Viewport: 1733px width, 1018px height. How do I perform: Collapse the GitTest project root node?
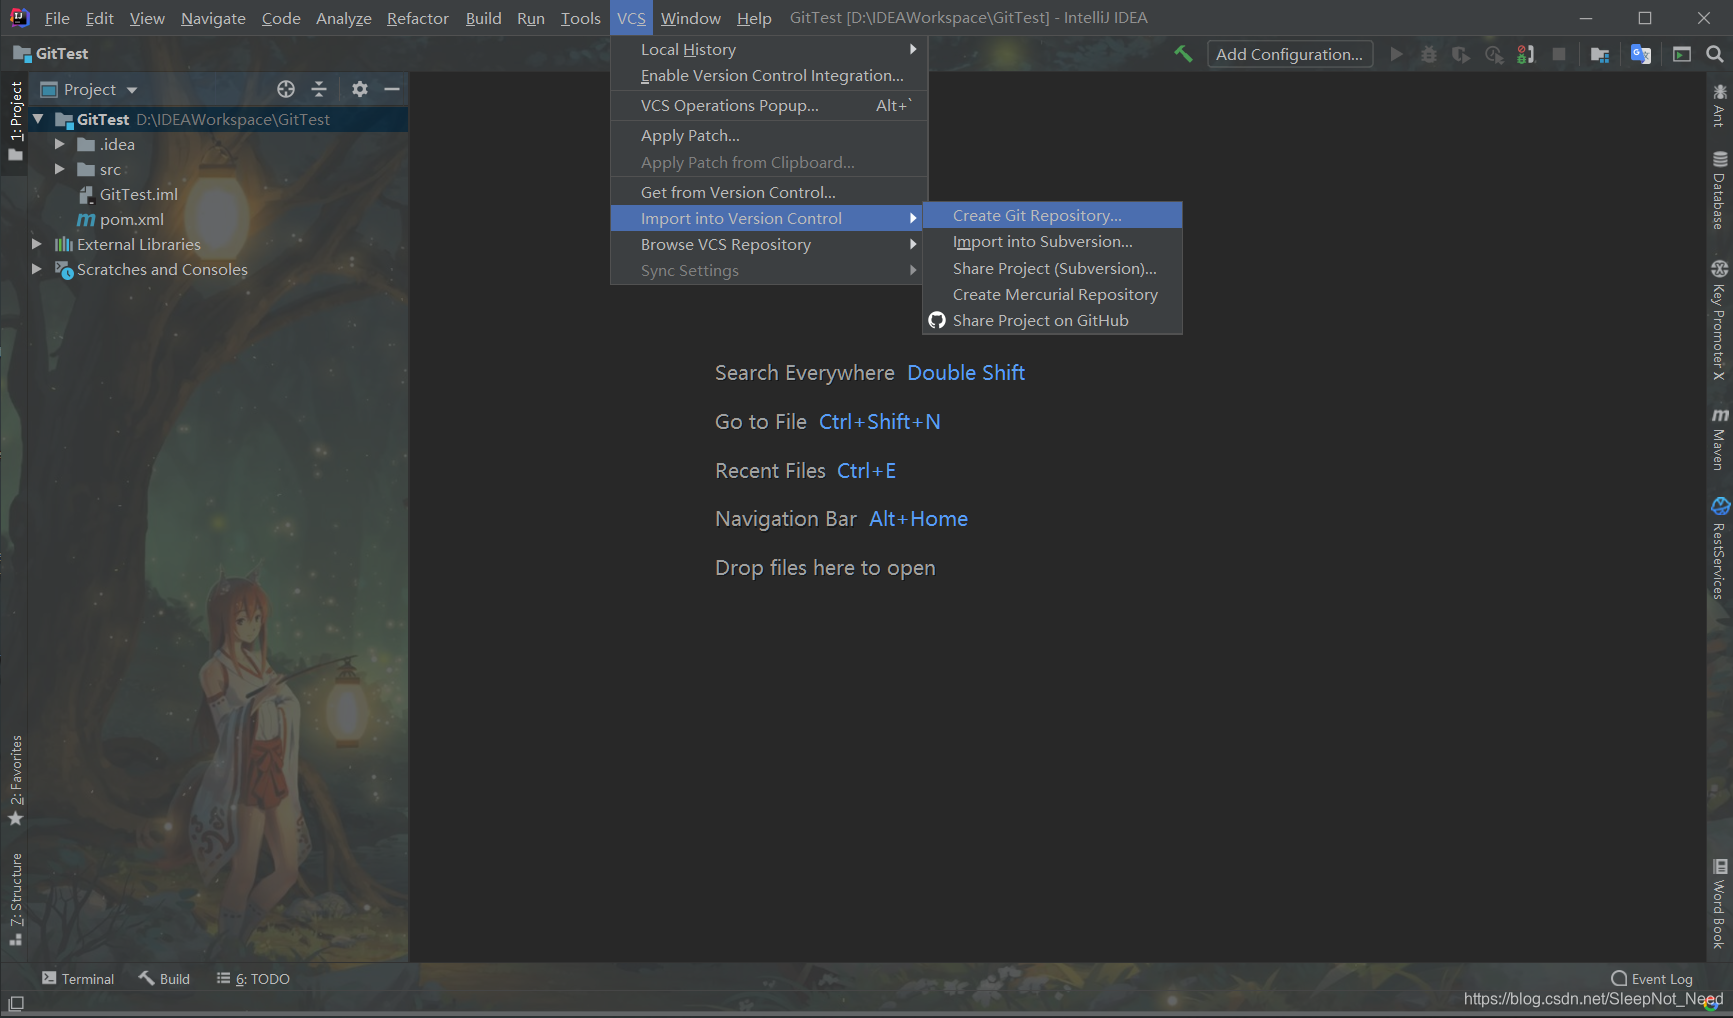pyautogui.click(x=38, y=119)
